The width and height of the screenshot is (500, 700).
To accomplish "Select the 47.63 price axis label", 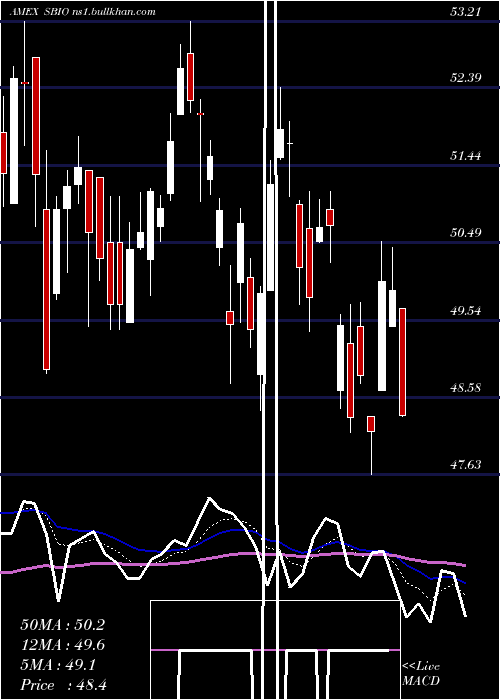I will [x=466, y=465].
